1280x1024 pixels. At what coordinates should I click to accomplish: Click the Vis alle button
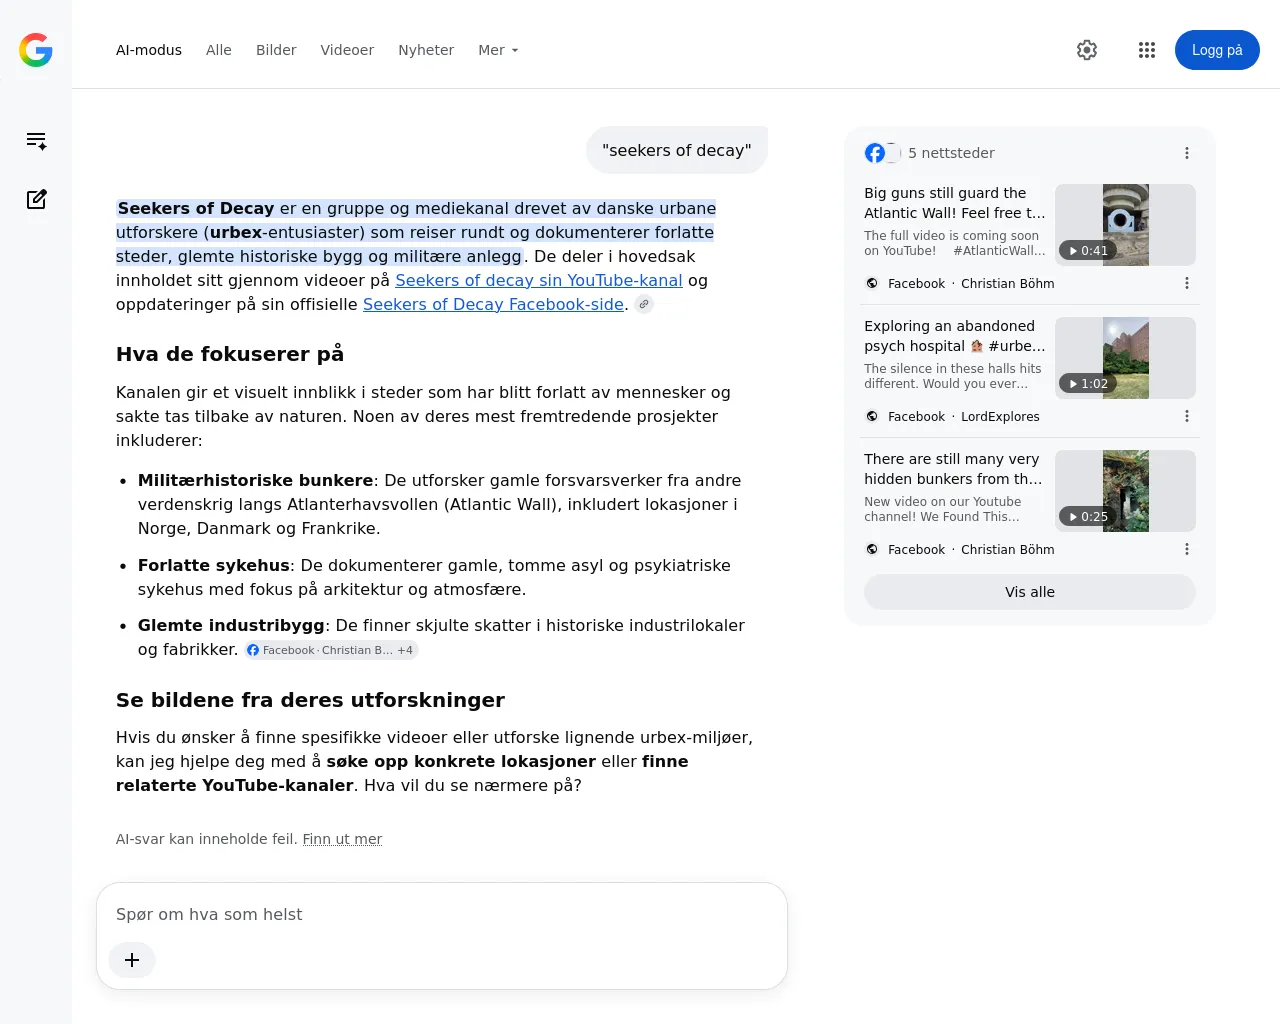coord(1030,592)
